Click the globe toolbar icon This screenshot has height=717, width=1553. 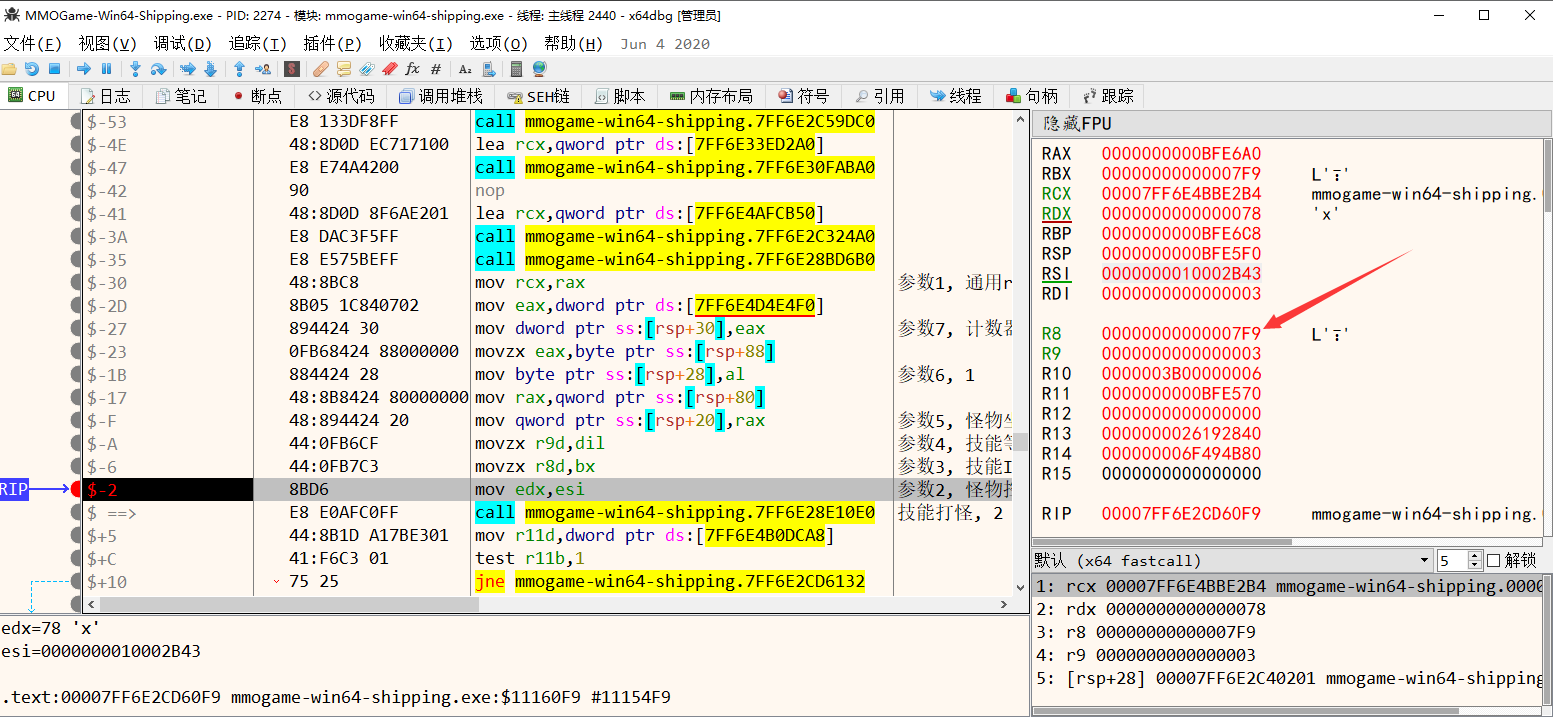click(x=540, y=69)
